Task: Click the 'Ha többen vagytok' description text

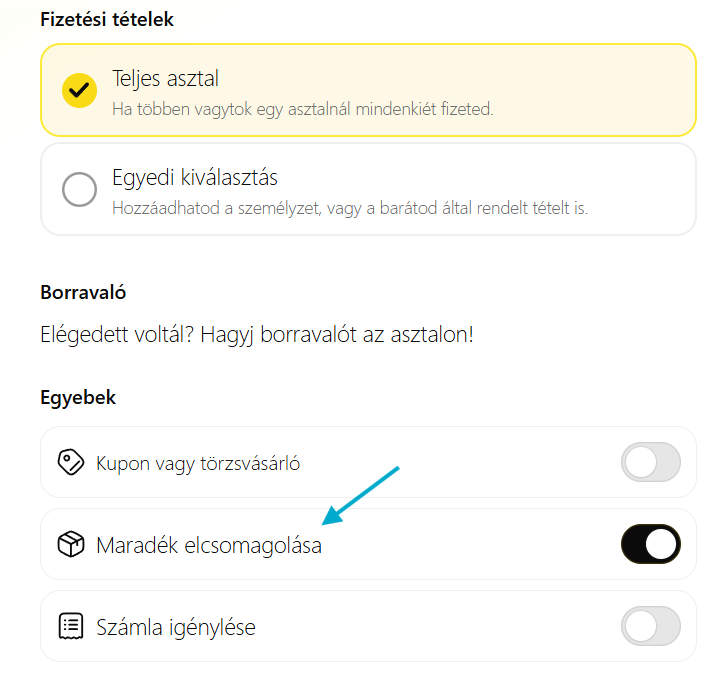Action: pos(302,107)
